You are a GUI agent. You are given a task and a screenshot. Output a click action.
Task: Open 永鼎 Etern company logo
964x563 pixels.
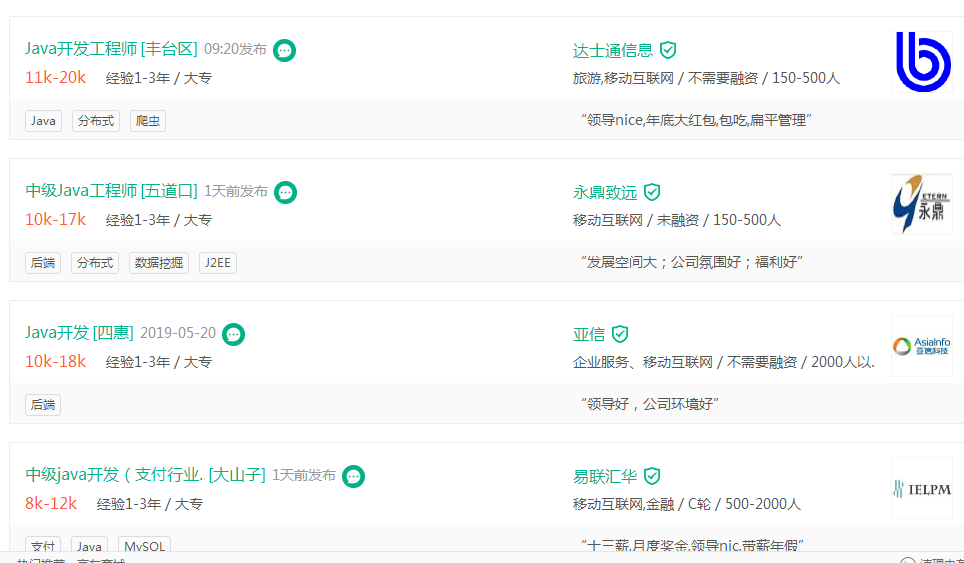[x=922, y=204]
